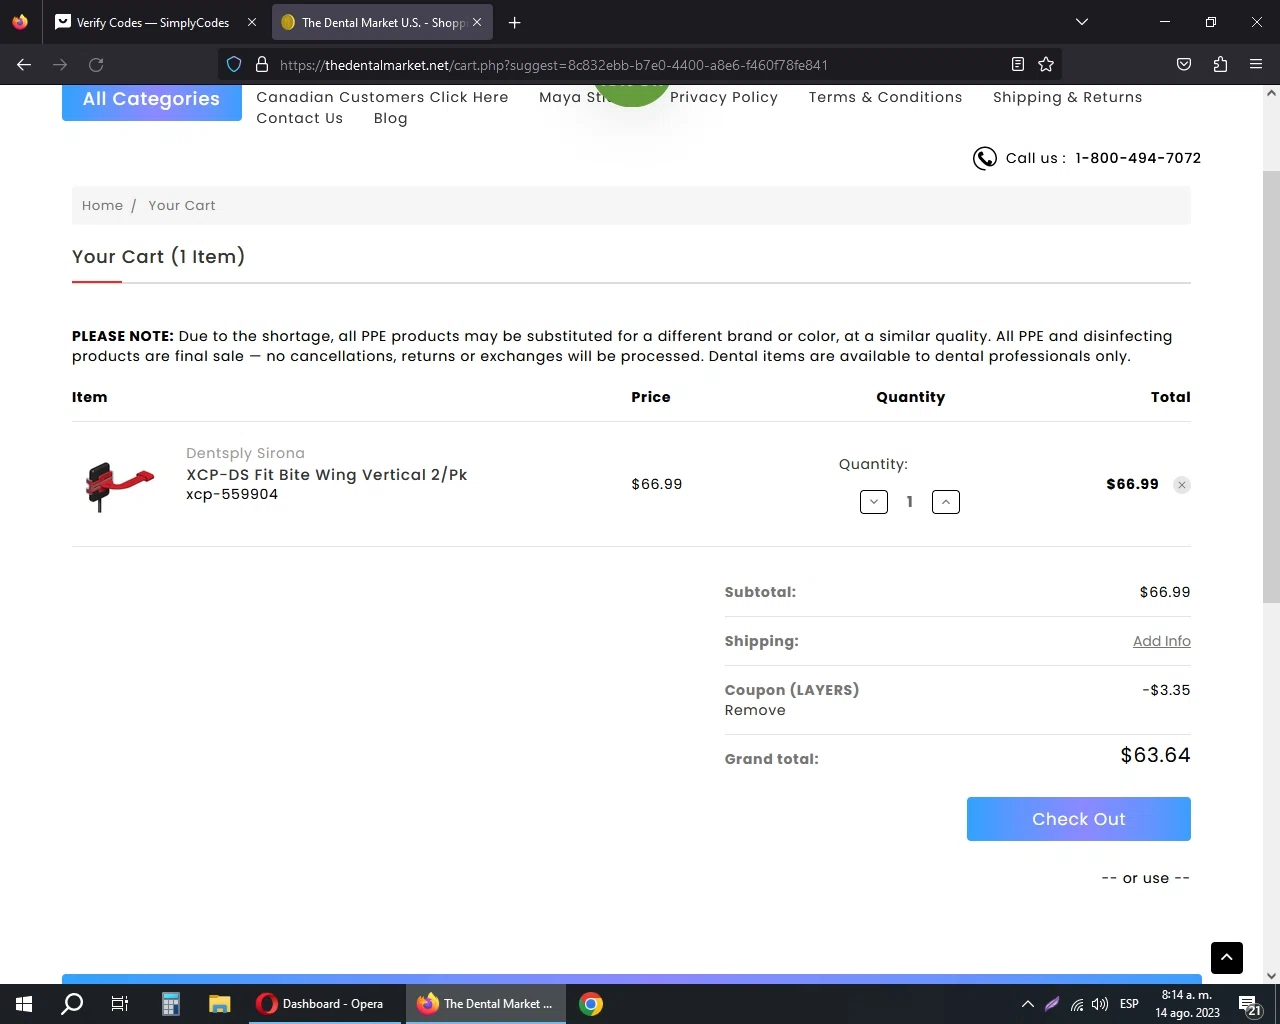The height and width of the screenshot is (1024, 1280).
Task: Open Terms & Conditions page
Action: pyautogui.click(x=886, y=97)
